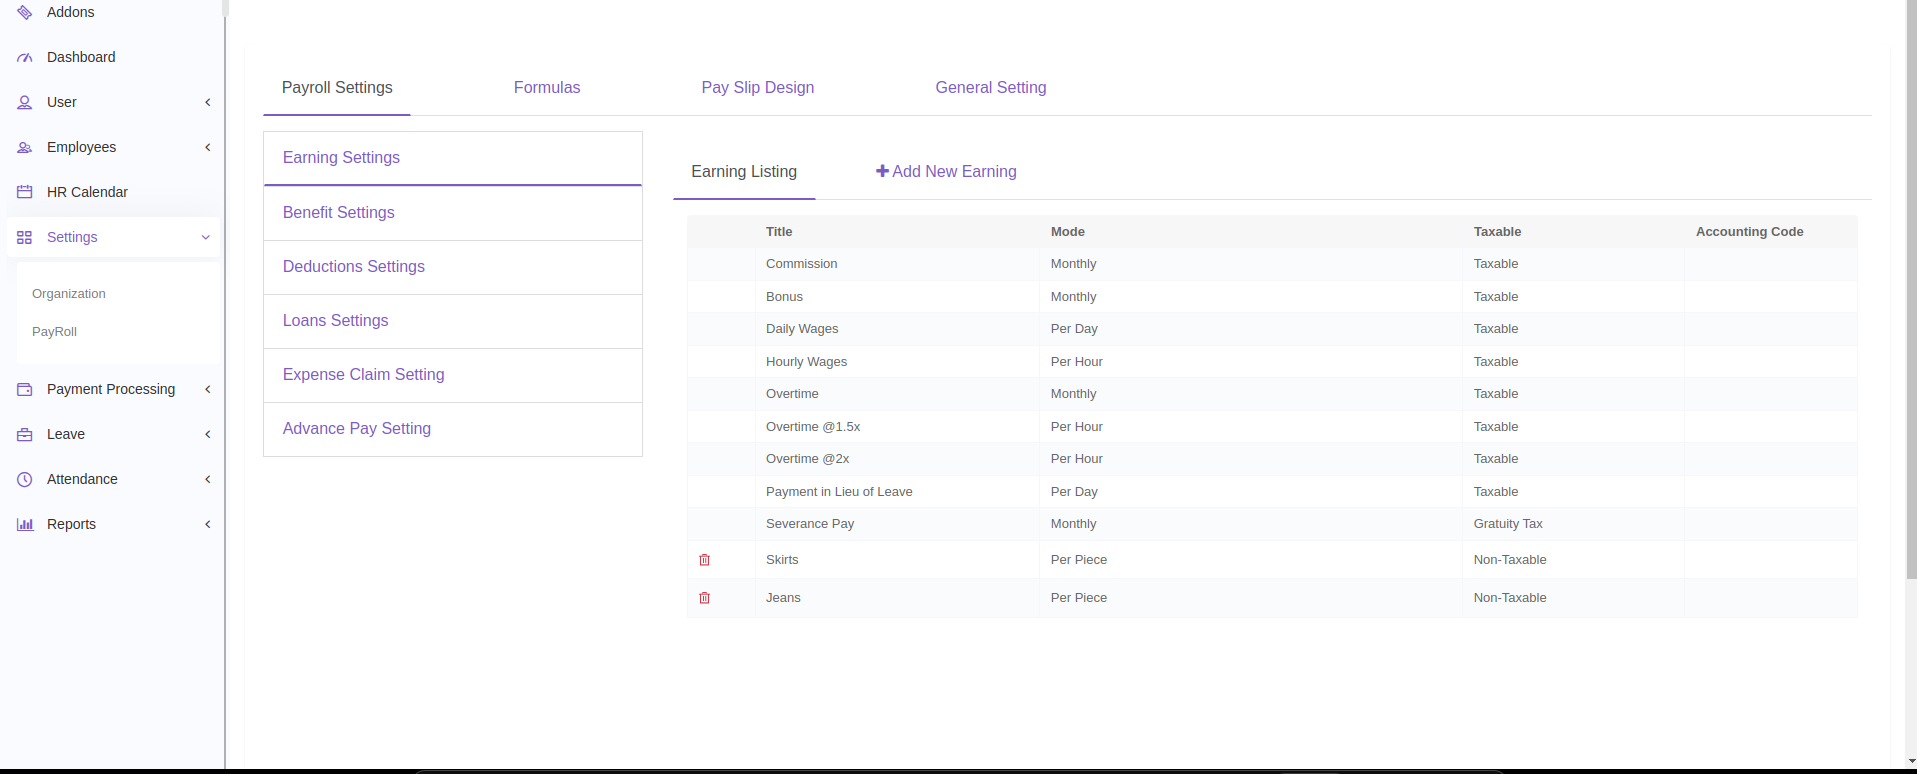Open the General Setting tab
Image resolution: width=1917 pixels, height=774 pixels.
click(990, 88)
